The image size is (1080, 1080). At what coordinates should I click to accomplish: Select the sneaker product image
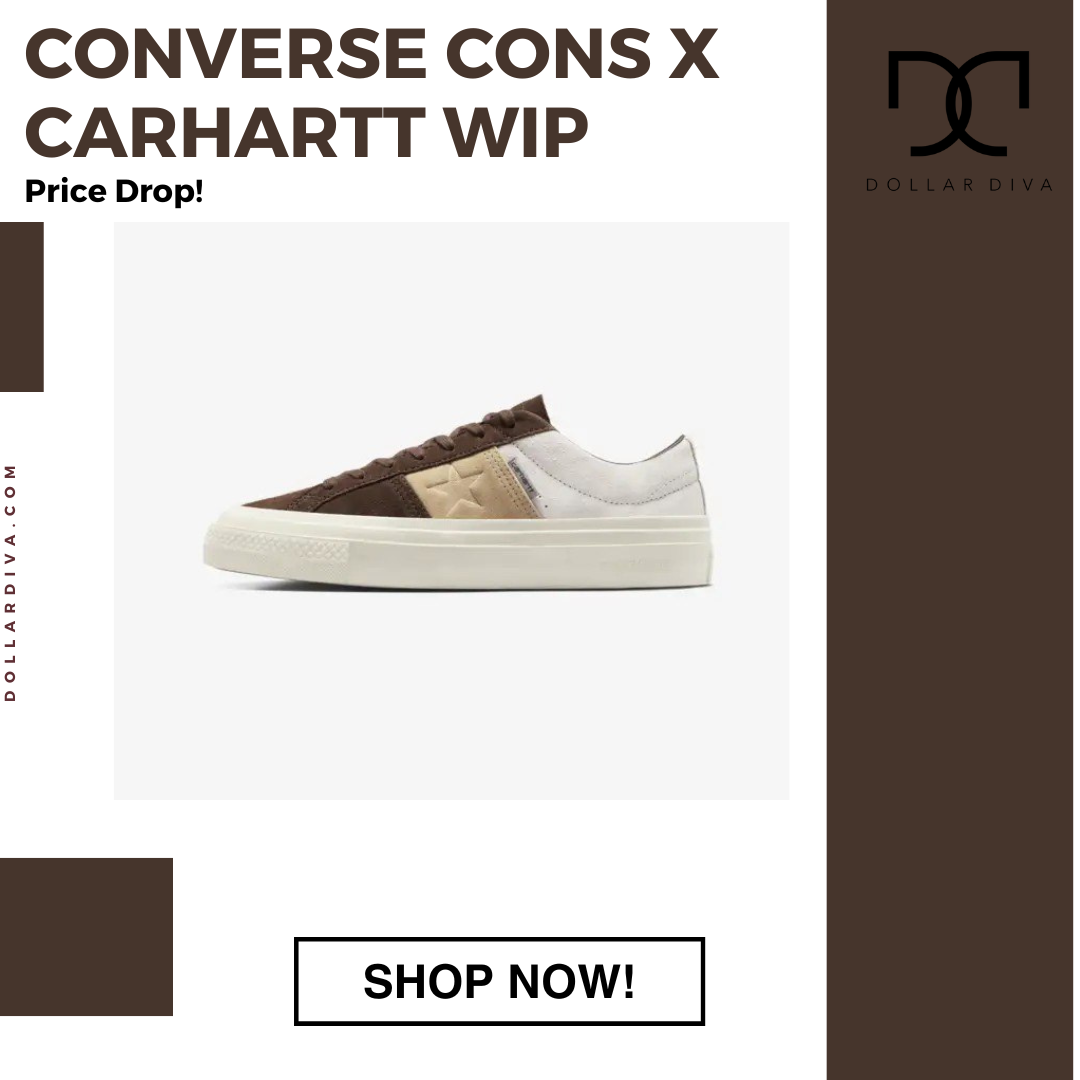click(x=451, y=510)
